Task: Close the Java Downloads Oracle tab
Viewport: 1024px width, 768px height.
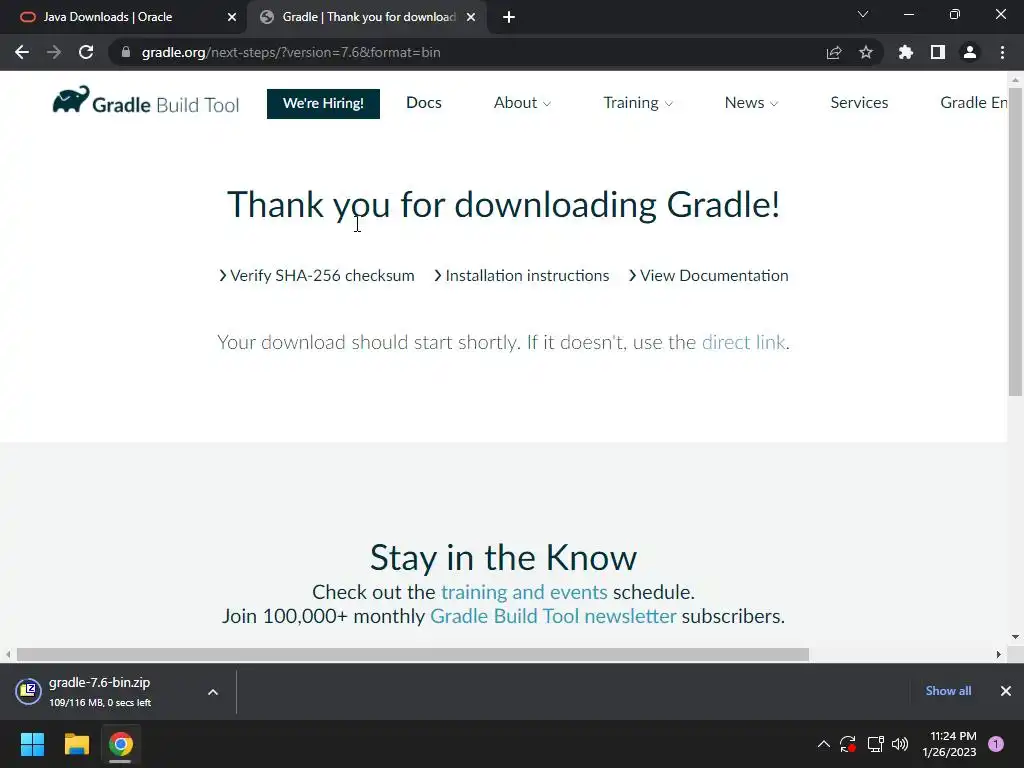Action: tap(232, 18)
